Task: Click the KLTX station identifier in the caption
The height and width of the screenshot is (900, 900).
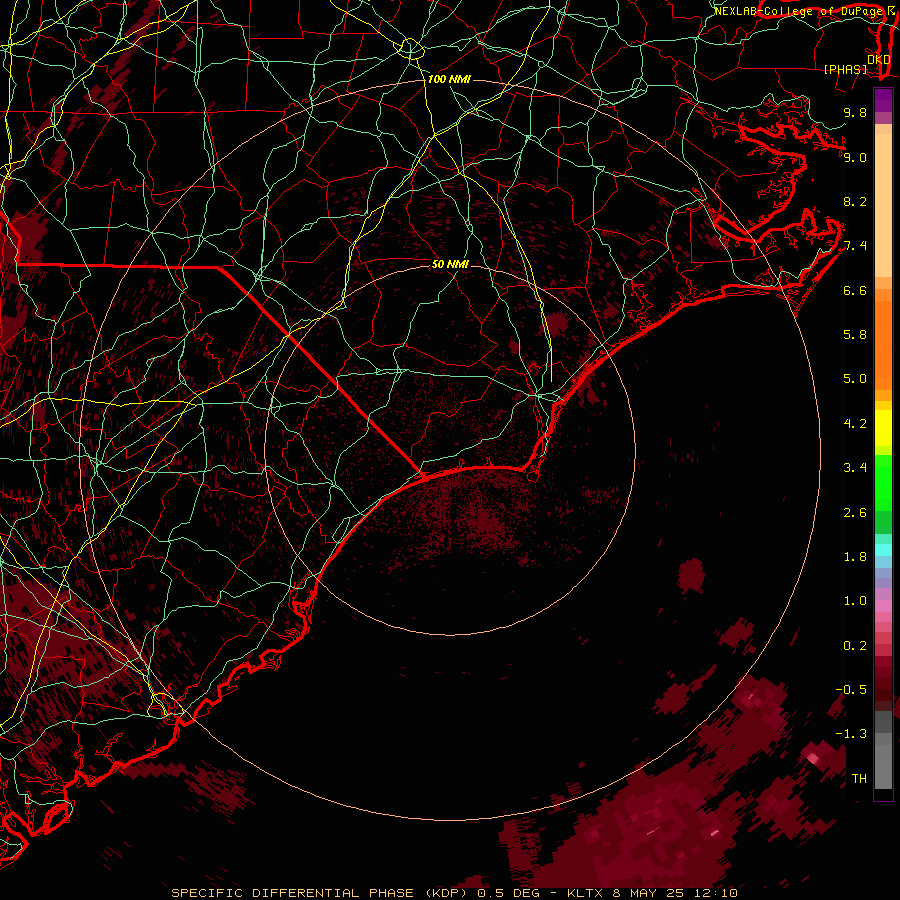Action: click(x=585, y=893)
